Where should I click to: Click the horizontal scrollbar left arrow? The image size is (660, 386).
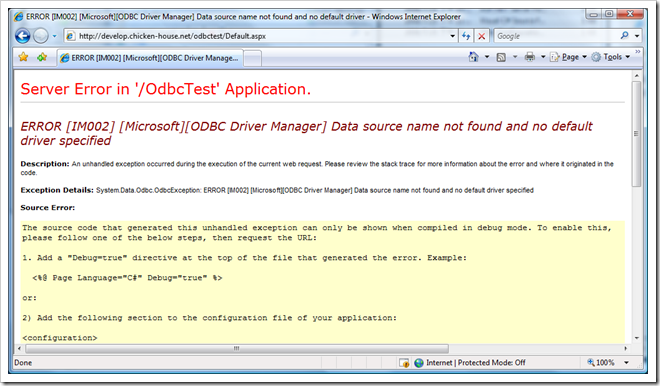[19, 349]
